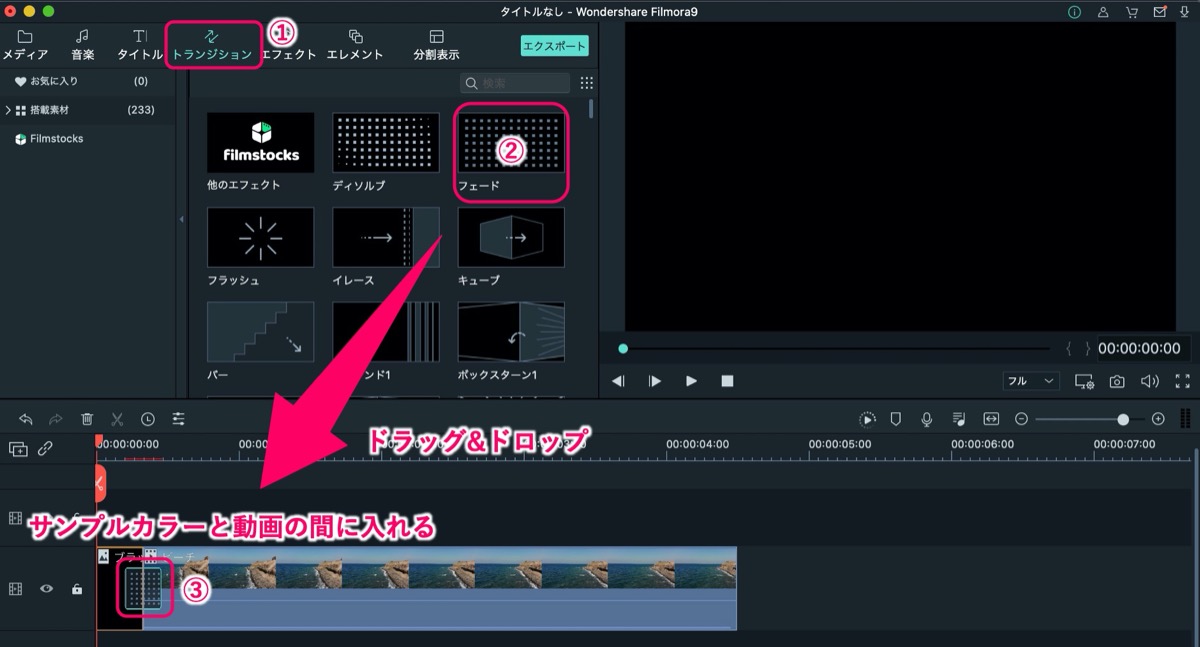Screen dimensions: 1200x647
Task: Open the shopping cart icon in title bar
Action: 1131,12
